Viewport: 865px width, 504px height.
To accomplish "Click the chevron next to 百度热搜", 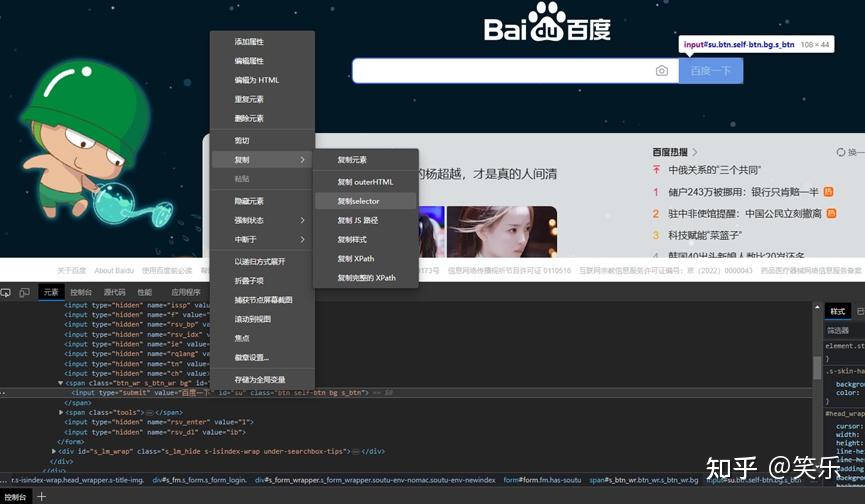I will point(695,152).
